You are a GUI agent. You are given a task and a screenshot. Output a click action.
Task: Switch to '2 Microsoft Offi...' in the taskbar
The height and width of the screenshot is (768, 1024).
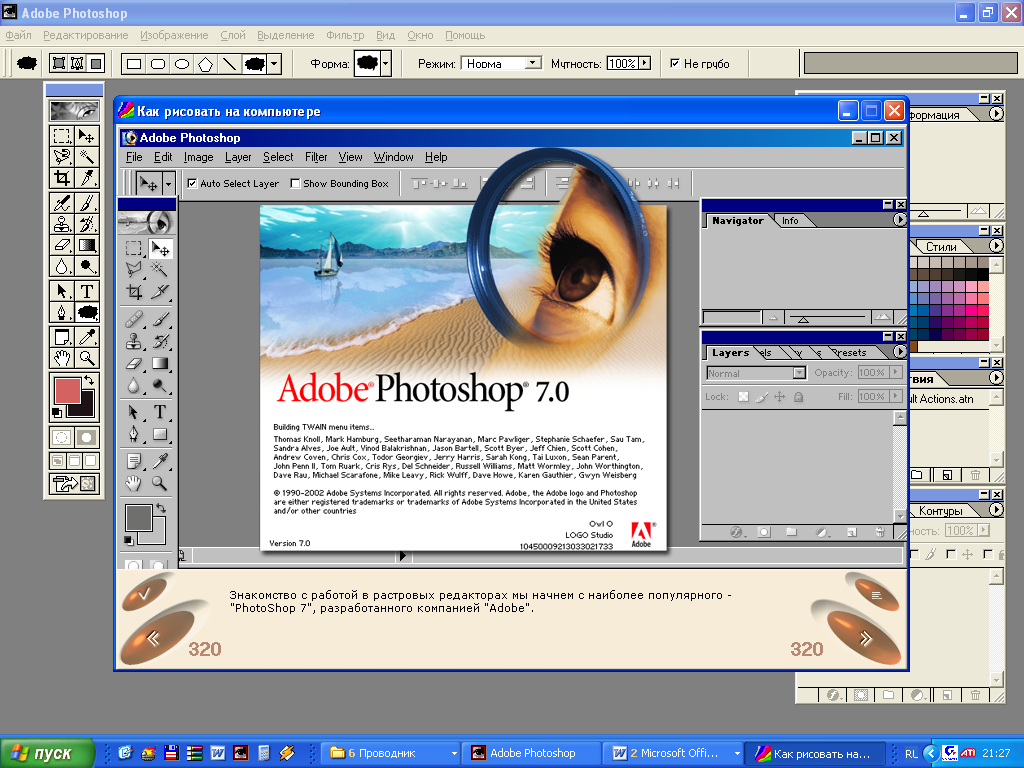click(x=673, y=753)
